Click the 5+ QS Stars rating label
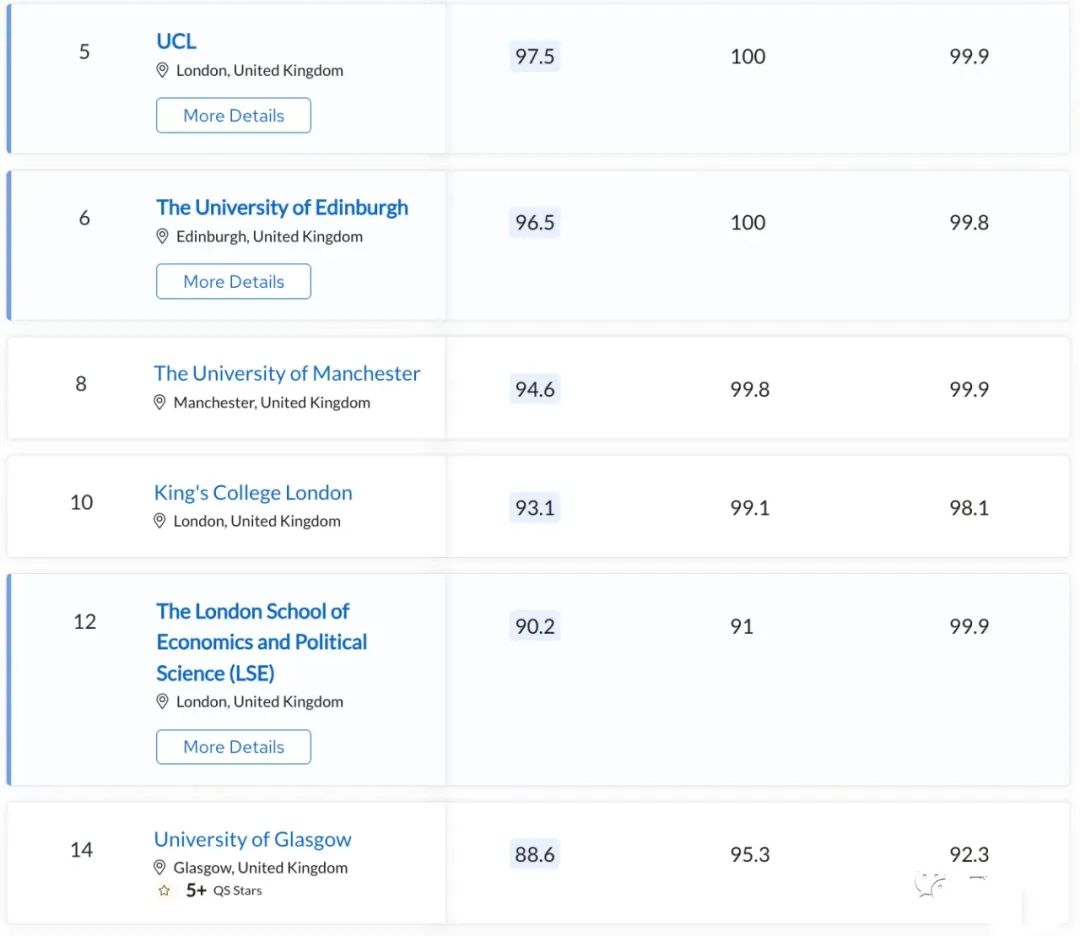Image resolution: width=1080 pixels, height=936 pixels. click(x=224, y=890)
